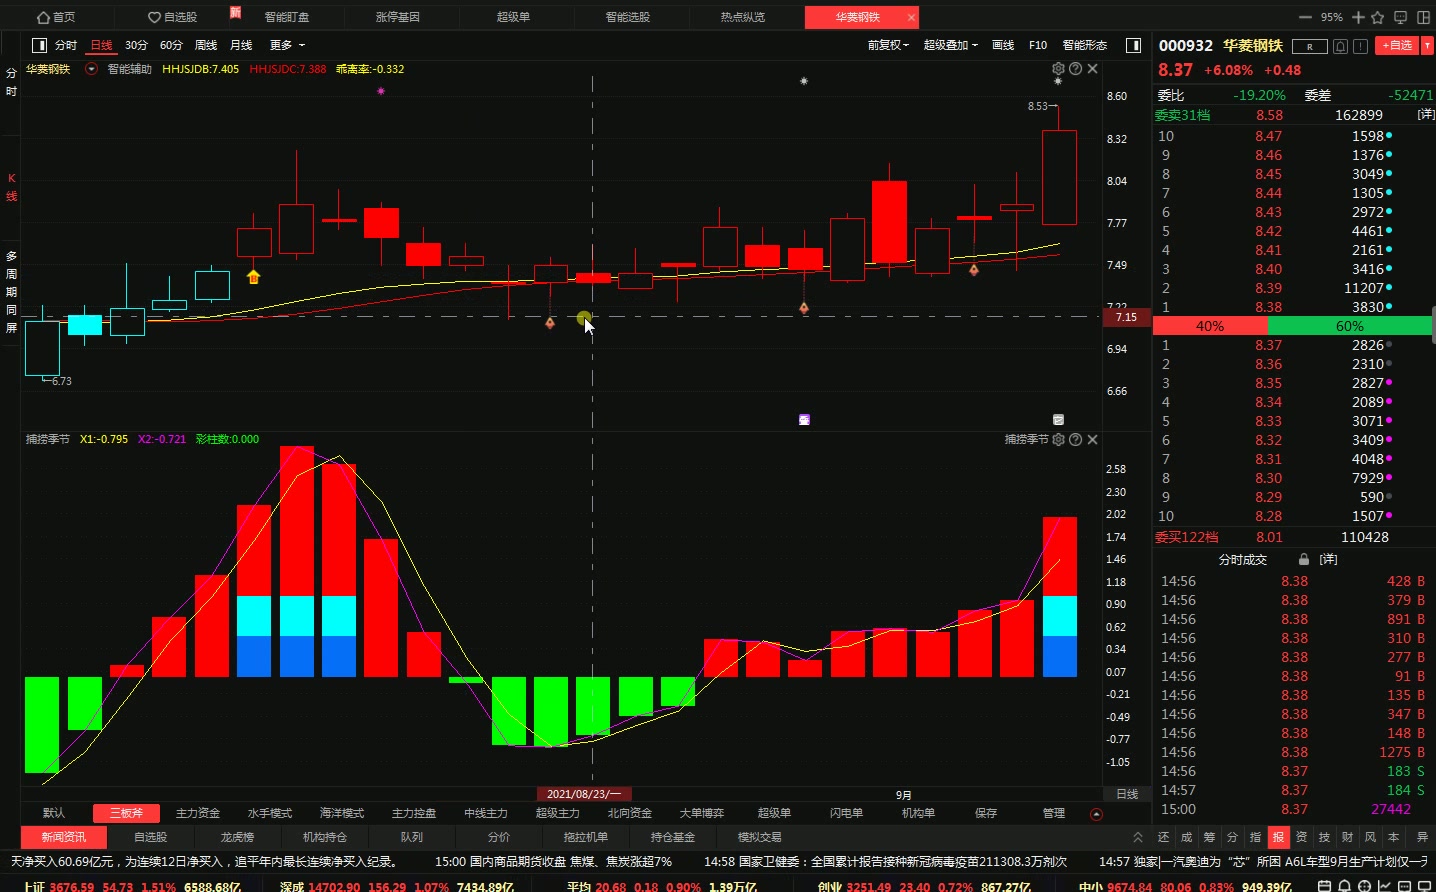Click the price alert bell next to 华菱钢铁
Viewport: 1436px width, 892px height.
click(x=1341, y=46)
